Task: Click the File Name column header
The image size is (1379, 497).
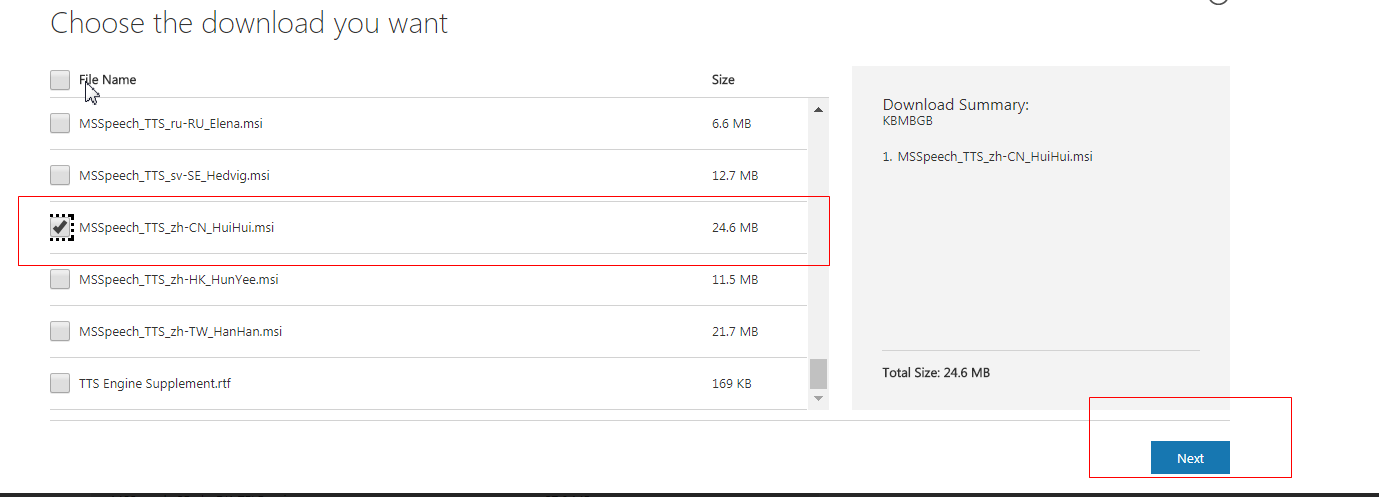Action: 107,80
